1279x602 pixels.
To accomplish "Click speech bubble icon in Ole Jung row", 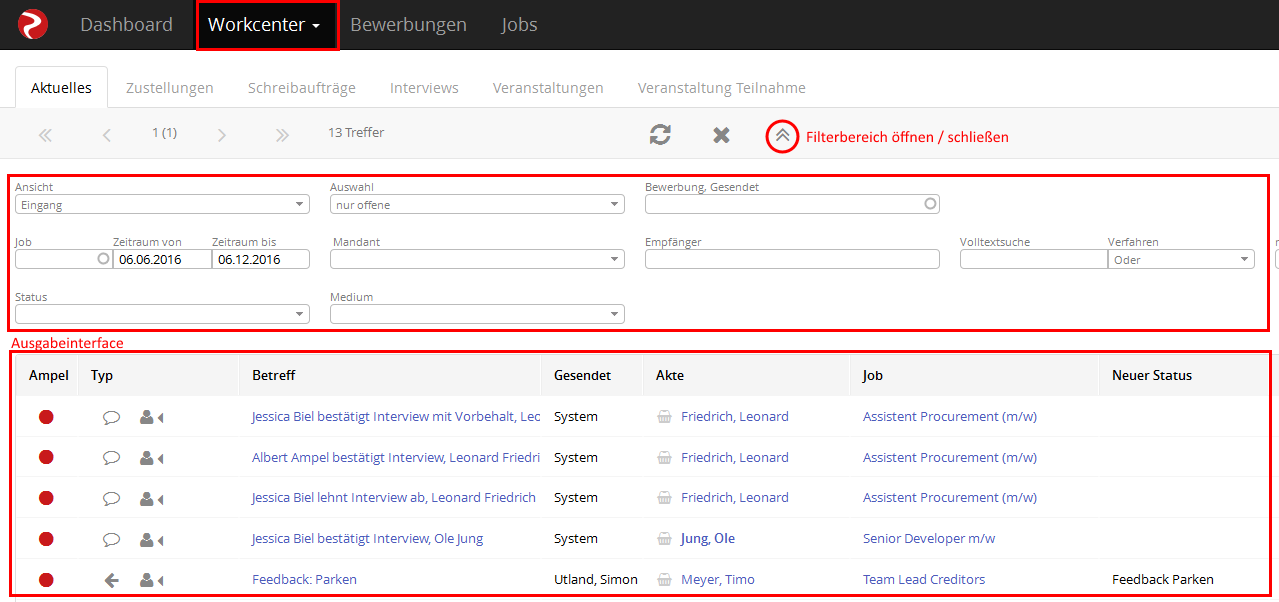I will click(x=111, y=539).
